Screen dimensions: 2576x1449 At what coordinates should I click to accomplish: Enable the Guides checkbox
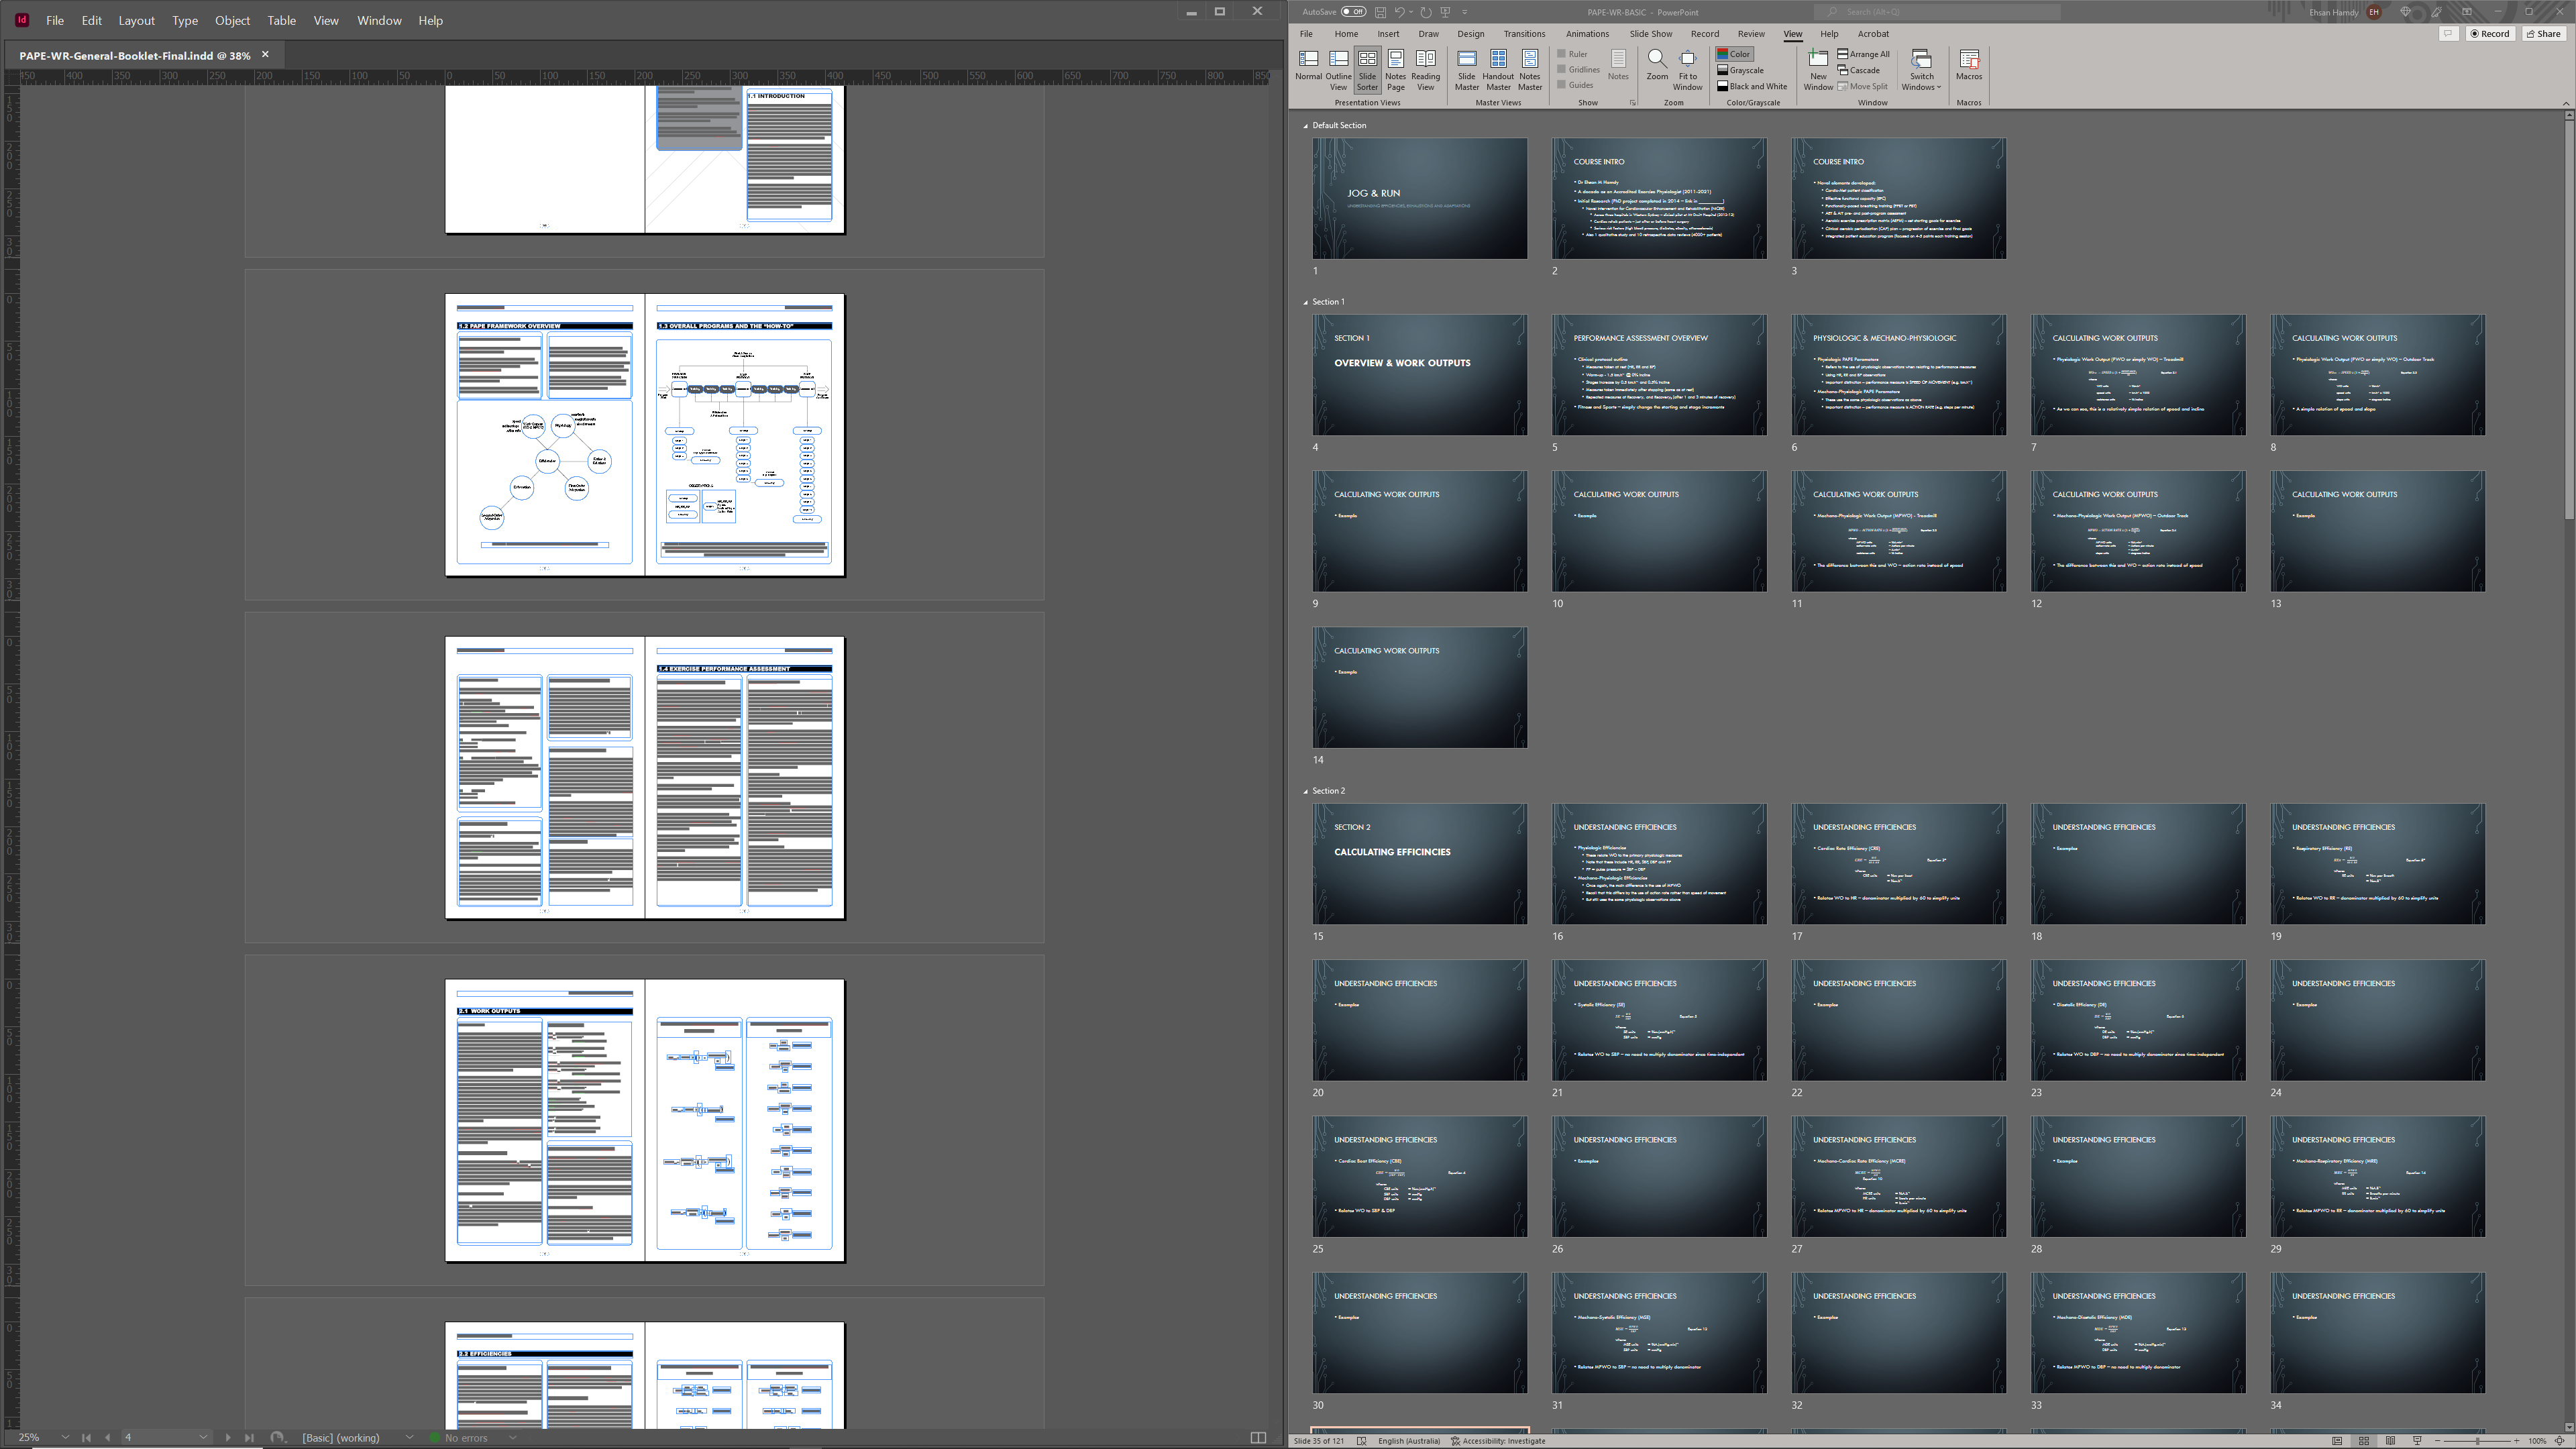tap(1575, 85)
